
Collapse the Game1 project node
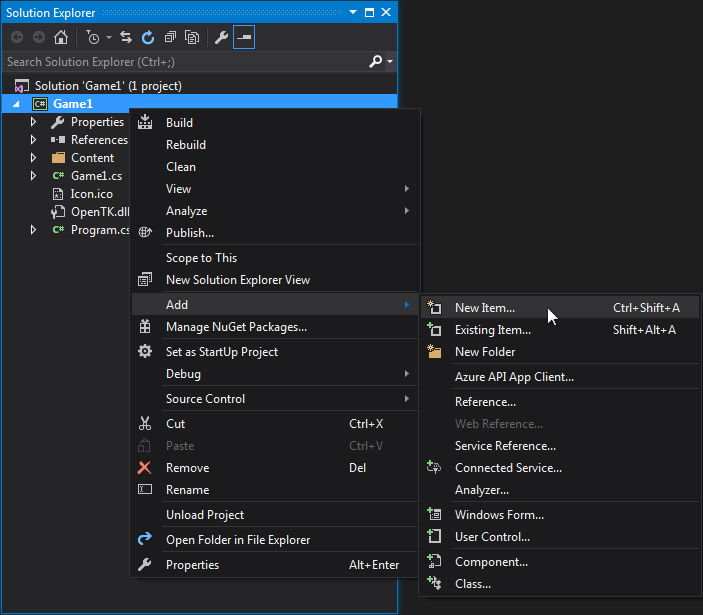(17, 104)
